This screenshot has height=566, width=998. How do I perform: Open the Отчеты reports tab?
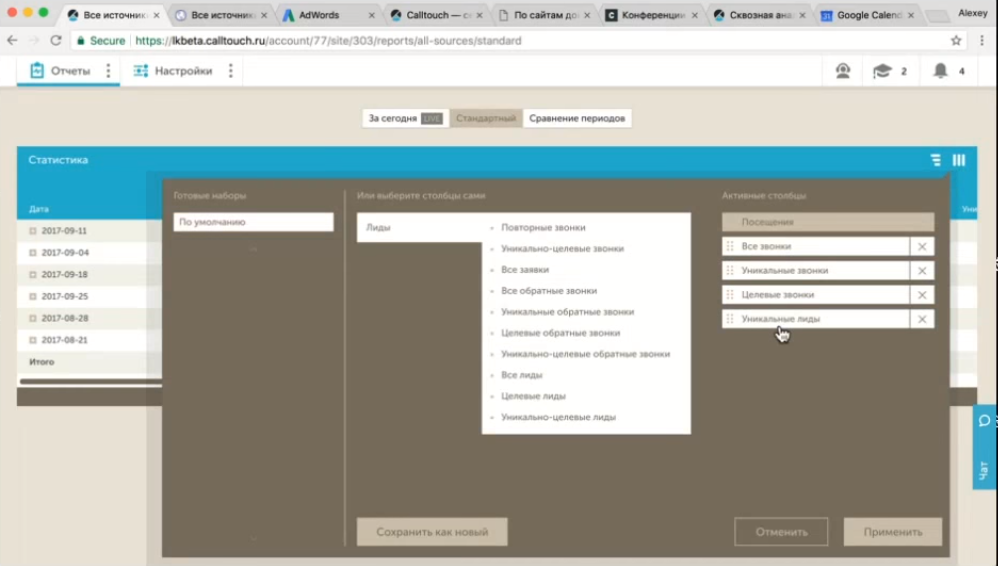pyautogui.click(x=60, y=71)
